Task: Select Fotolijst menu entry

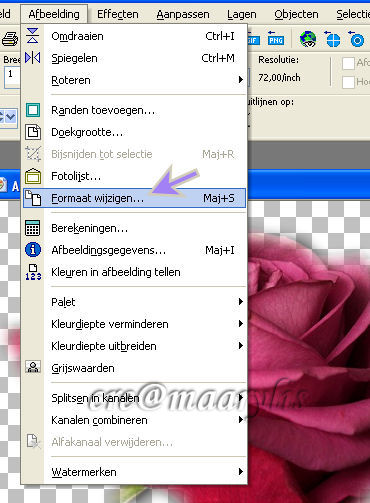Action: tap(134, 176)
